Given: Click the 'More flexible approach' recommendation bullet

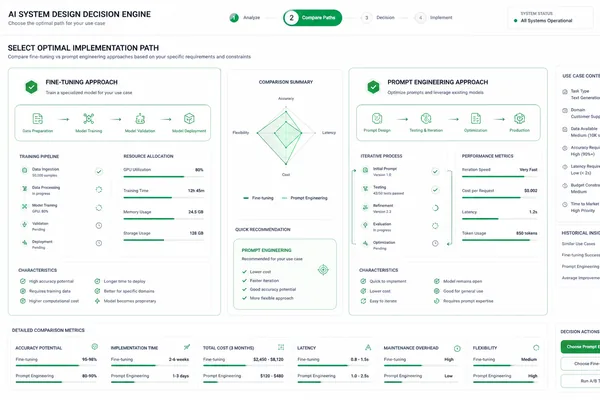Looking at the screenshot, I should 267,298.
